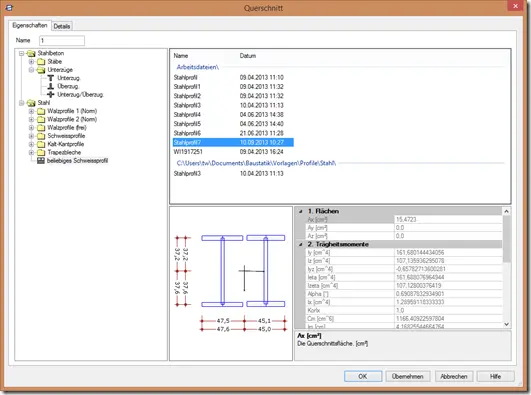Sort file list by Datum column header
The height and width of the screenshot is (395, 531).
pos(248,56)
